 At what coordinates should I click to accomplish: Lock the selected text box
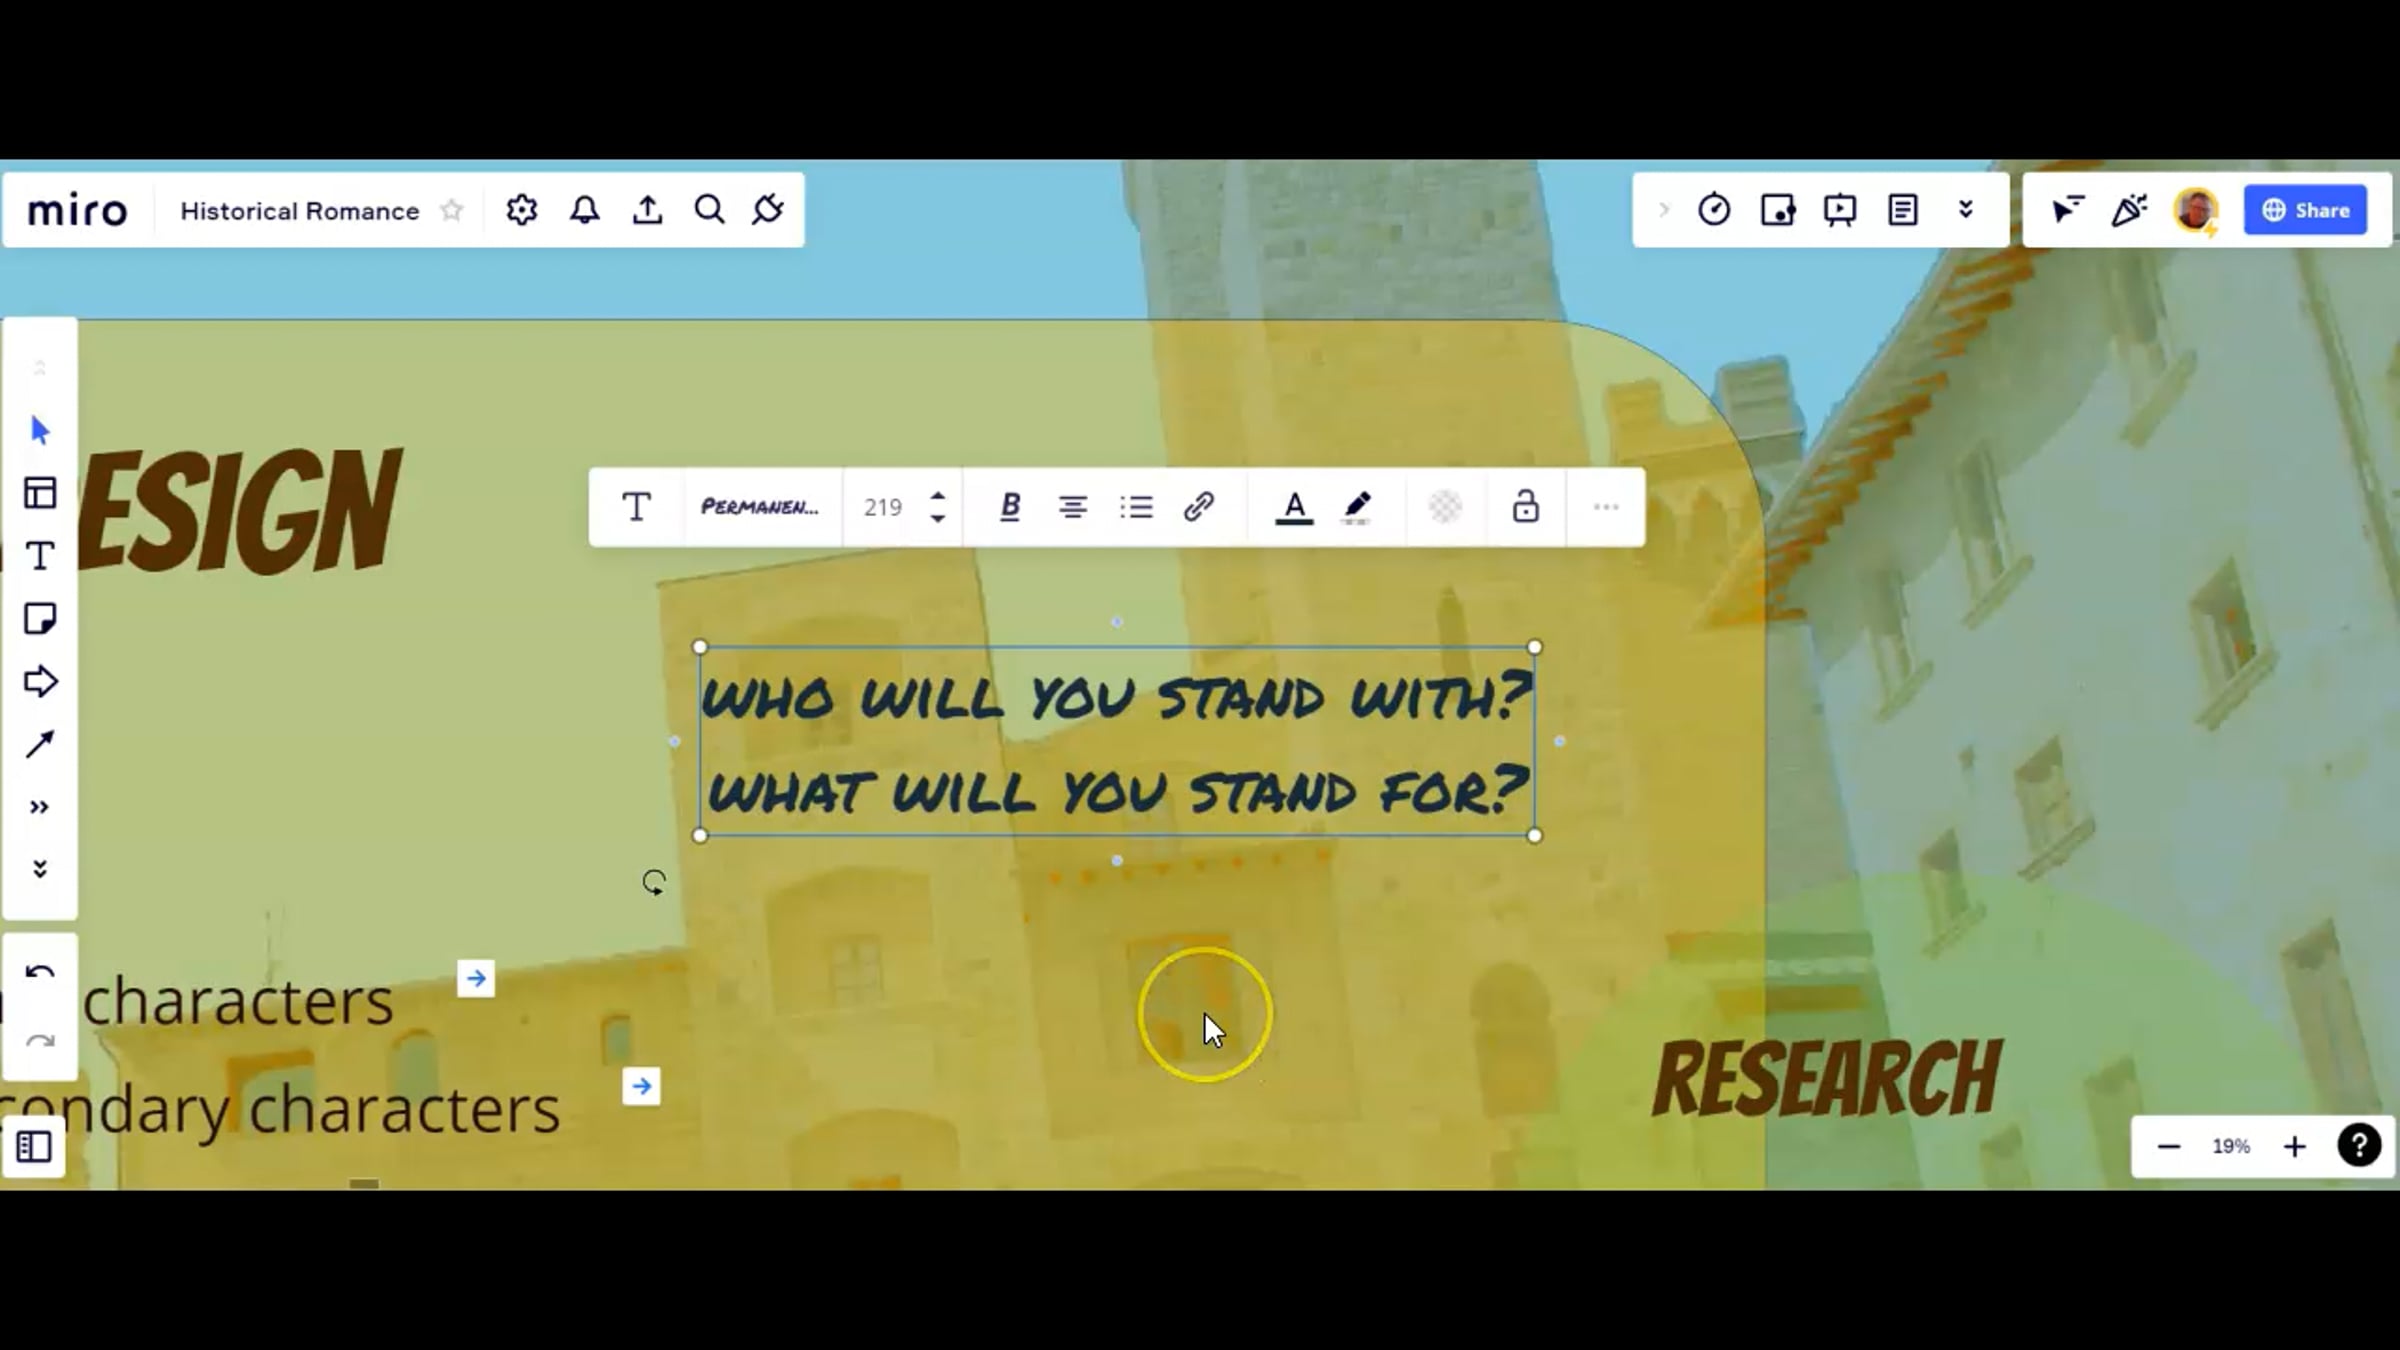coord(1525,506)
